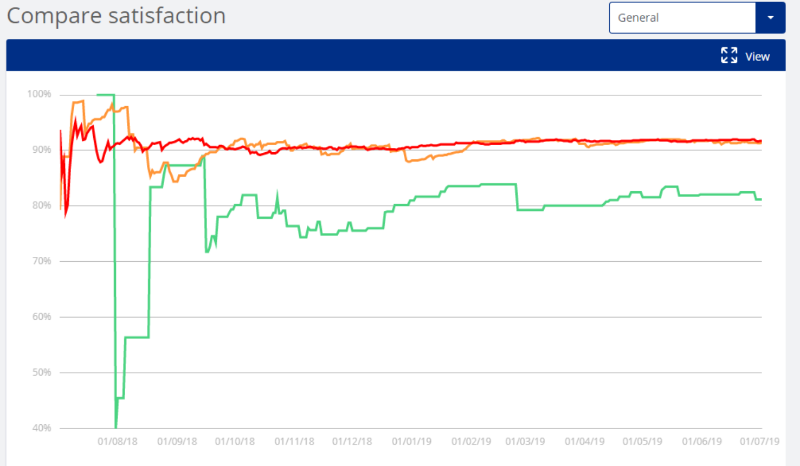Click the 01/12/18 date label
Screen dimensions: 800x466
click(352, 442)
